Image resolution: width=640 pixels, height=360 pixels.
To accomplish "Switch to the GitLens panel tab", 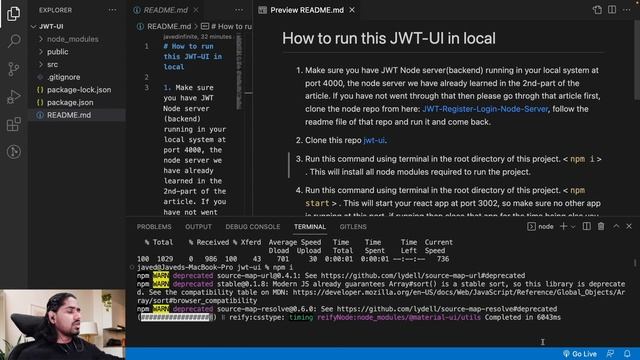I will pos(353,227).
